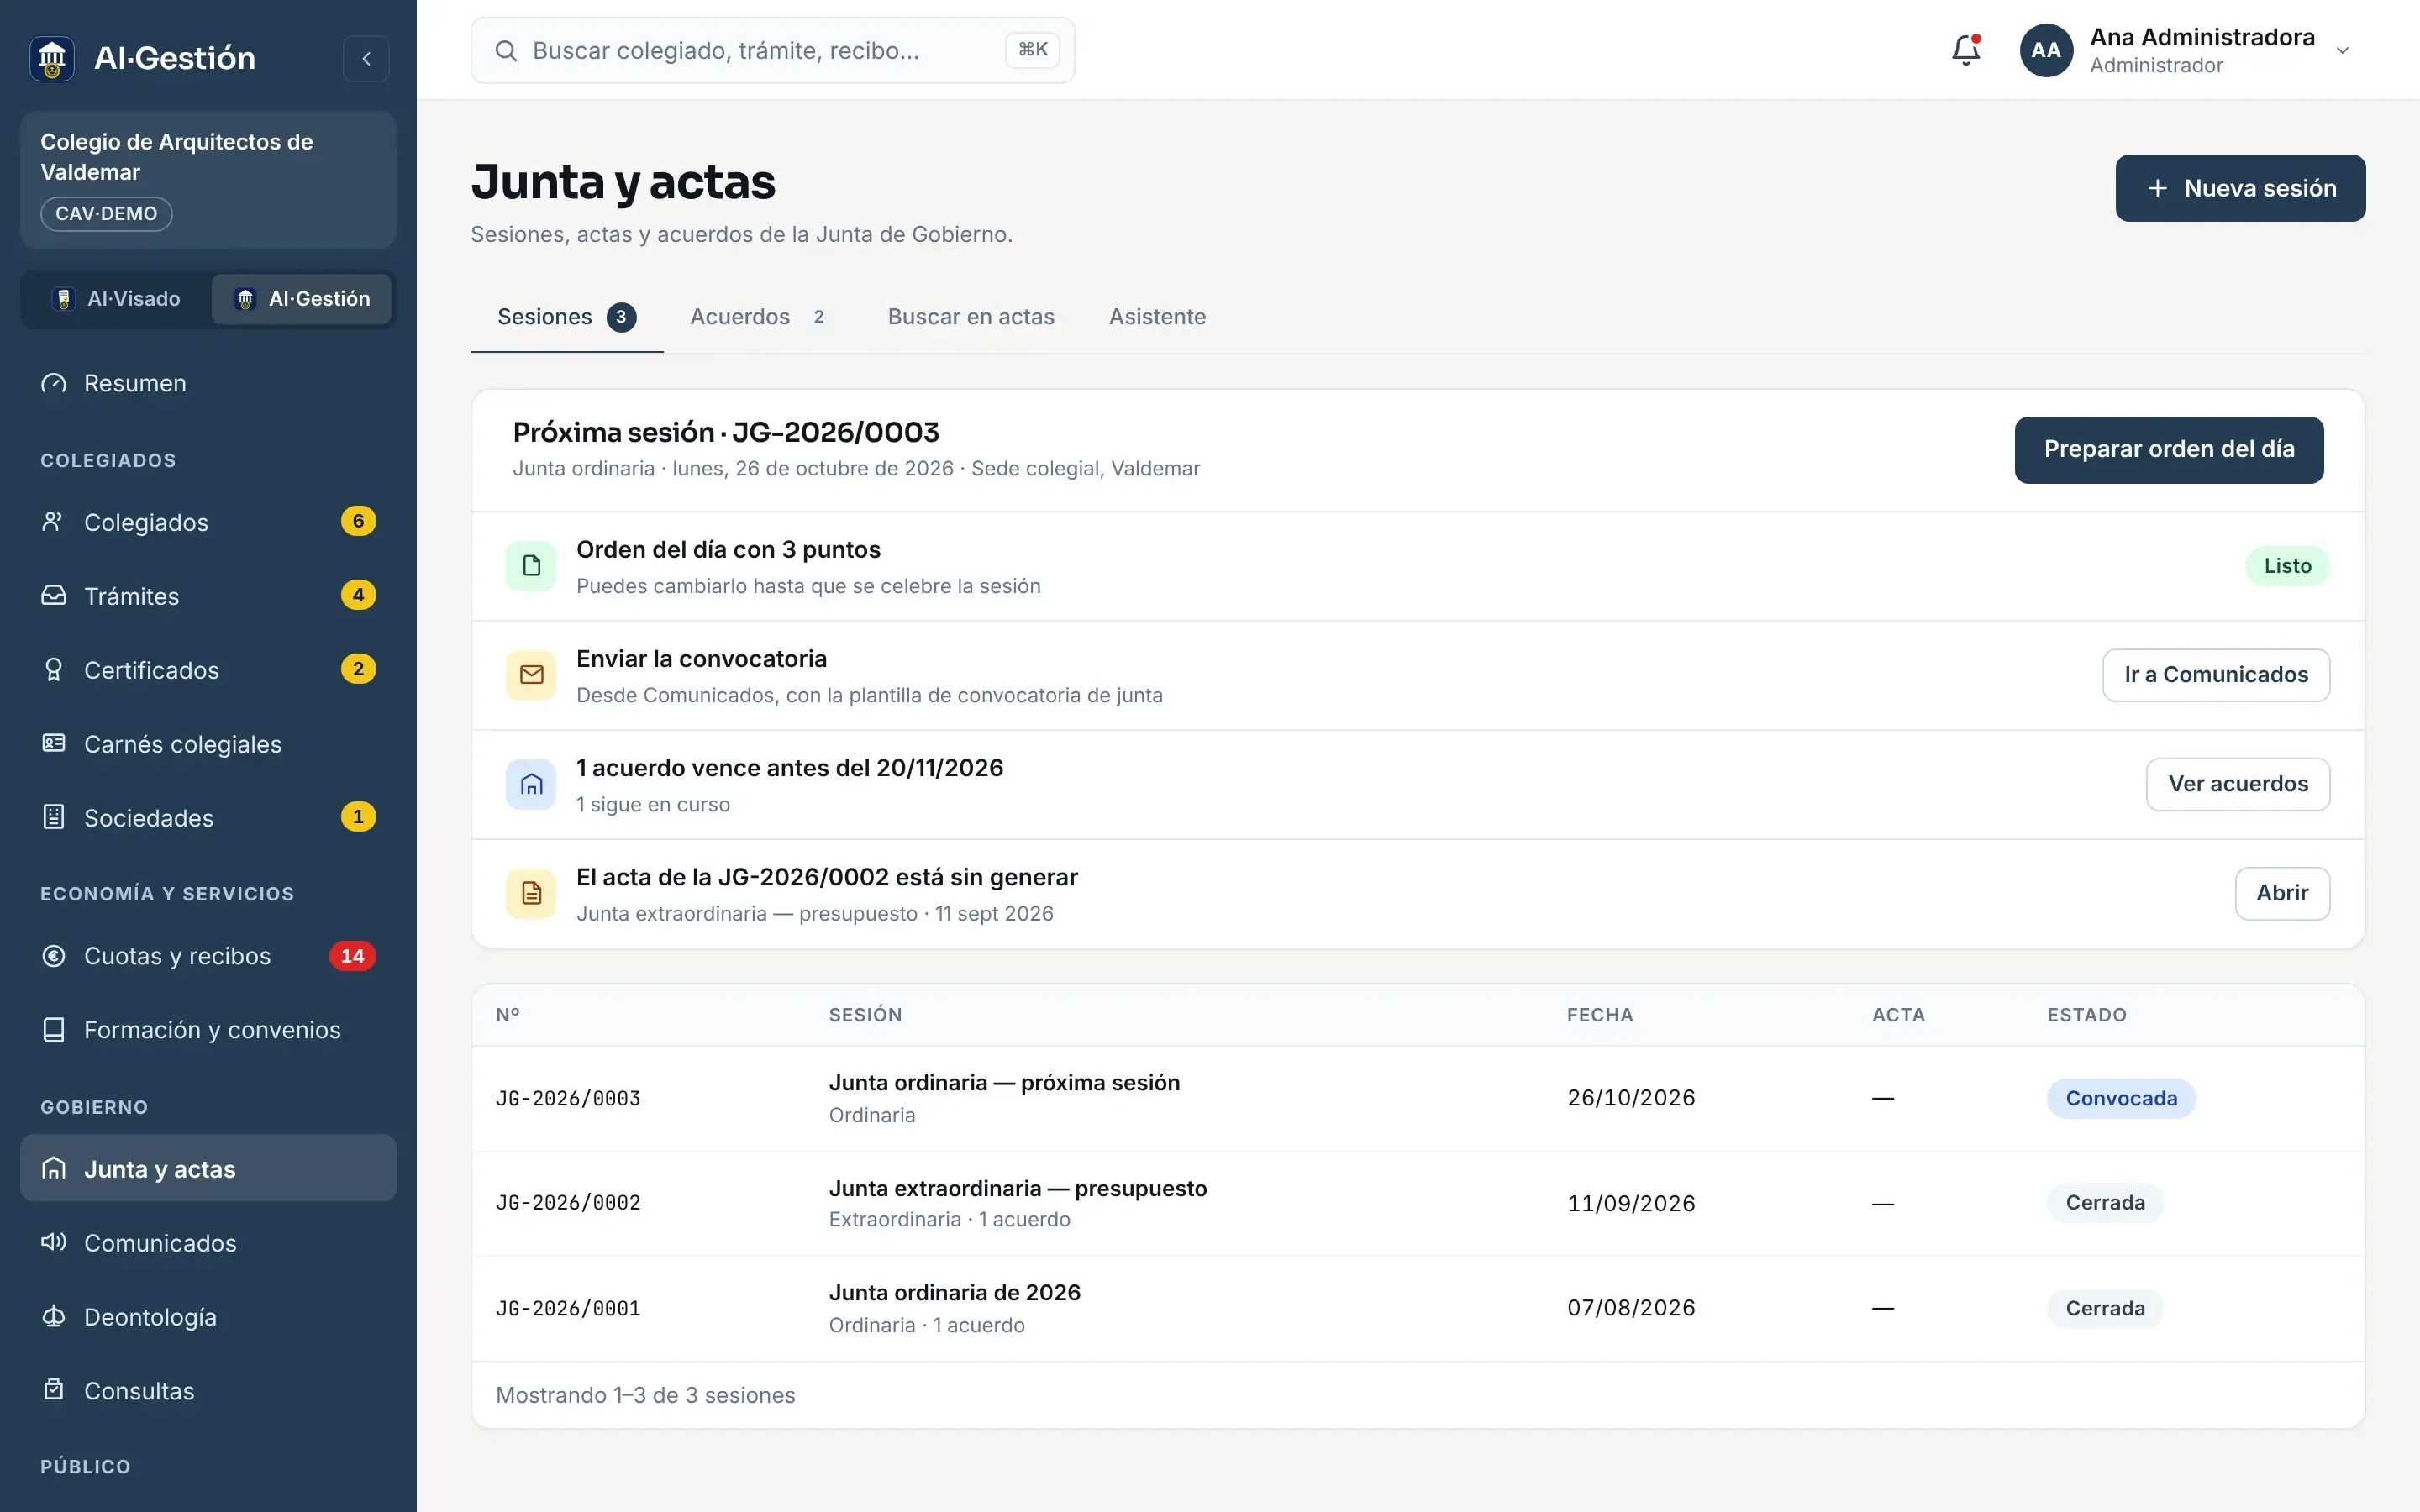2420x1512 pixels.
Task: Click the Cuotas y recibos euro icon
Action: click(x=53, y=956)
